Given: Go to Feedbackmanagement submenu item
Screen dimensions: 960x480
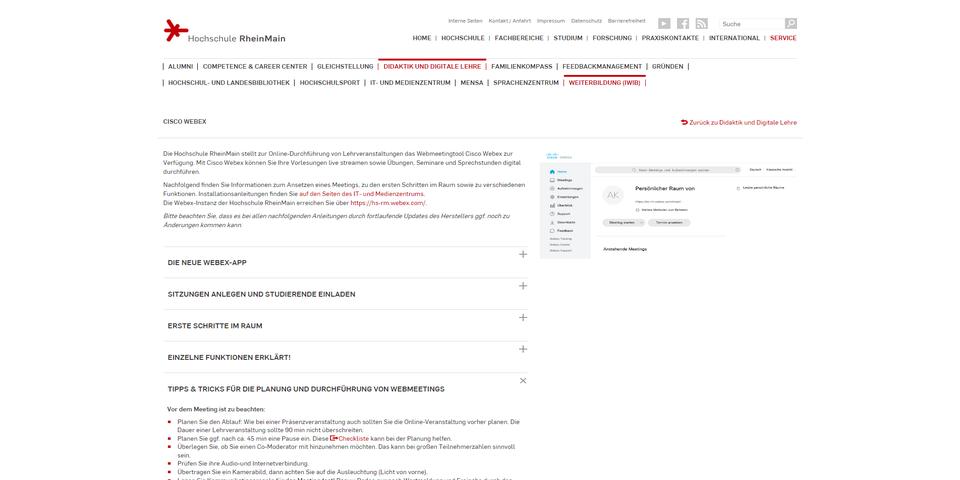Looking at the screenshot, I should tap(602, 66).
